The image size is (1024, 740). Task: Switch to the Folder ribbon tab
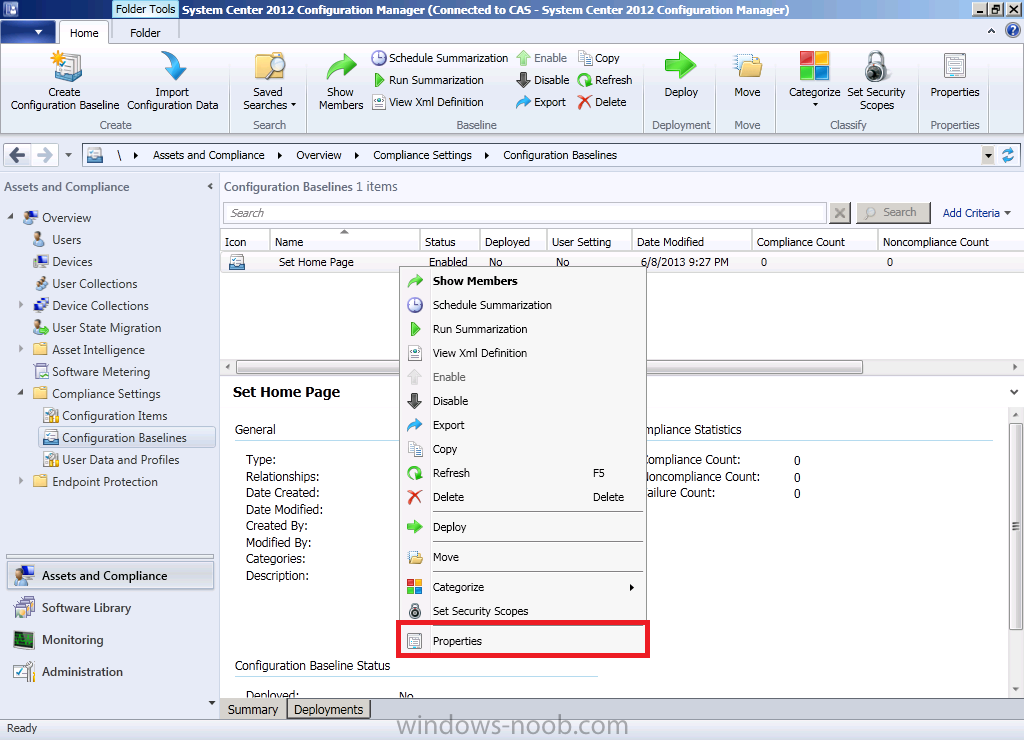[x=145, y=33]
